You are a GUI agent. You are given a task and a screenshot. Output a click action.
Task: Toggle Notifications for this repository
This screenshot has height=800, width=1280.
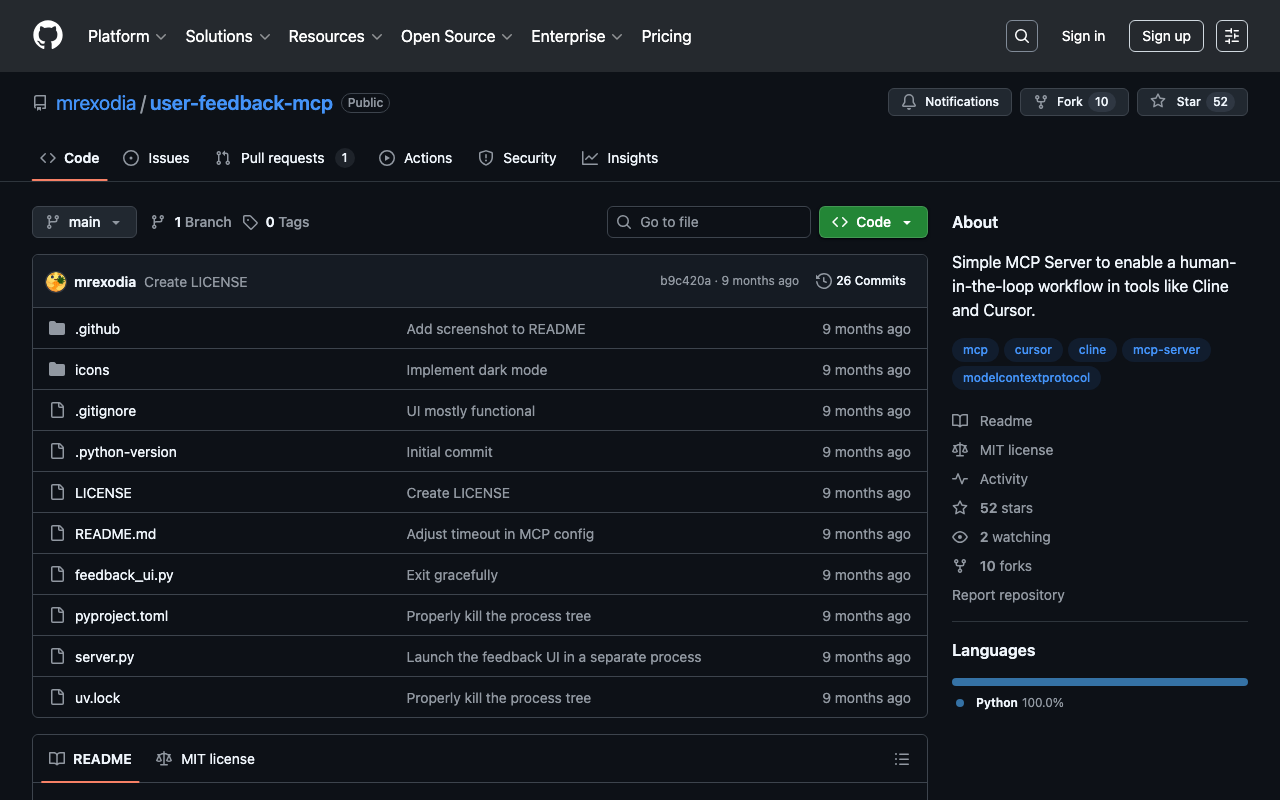[x=949, y=102]
